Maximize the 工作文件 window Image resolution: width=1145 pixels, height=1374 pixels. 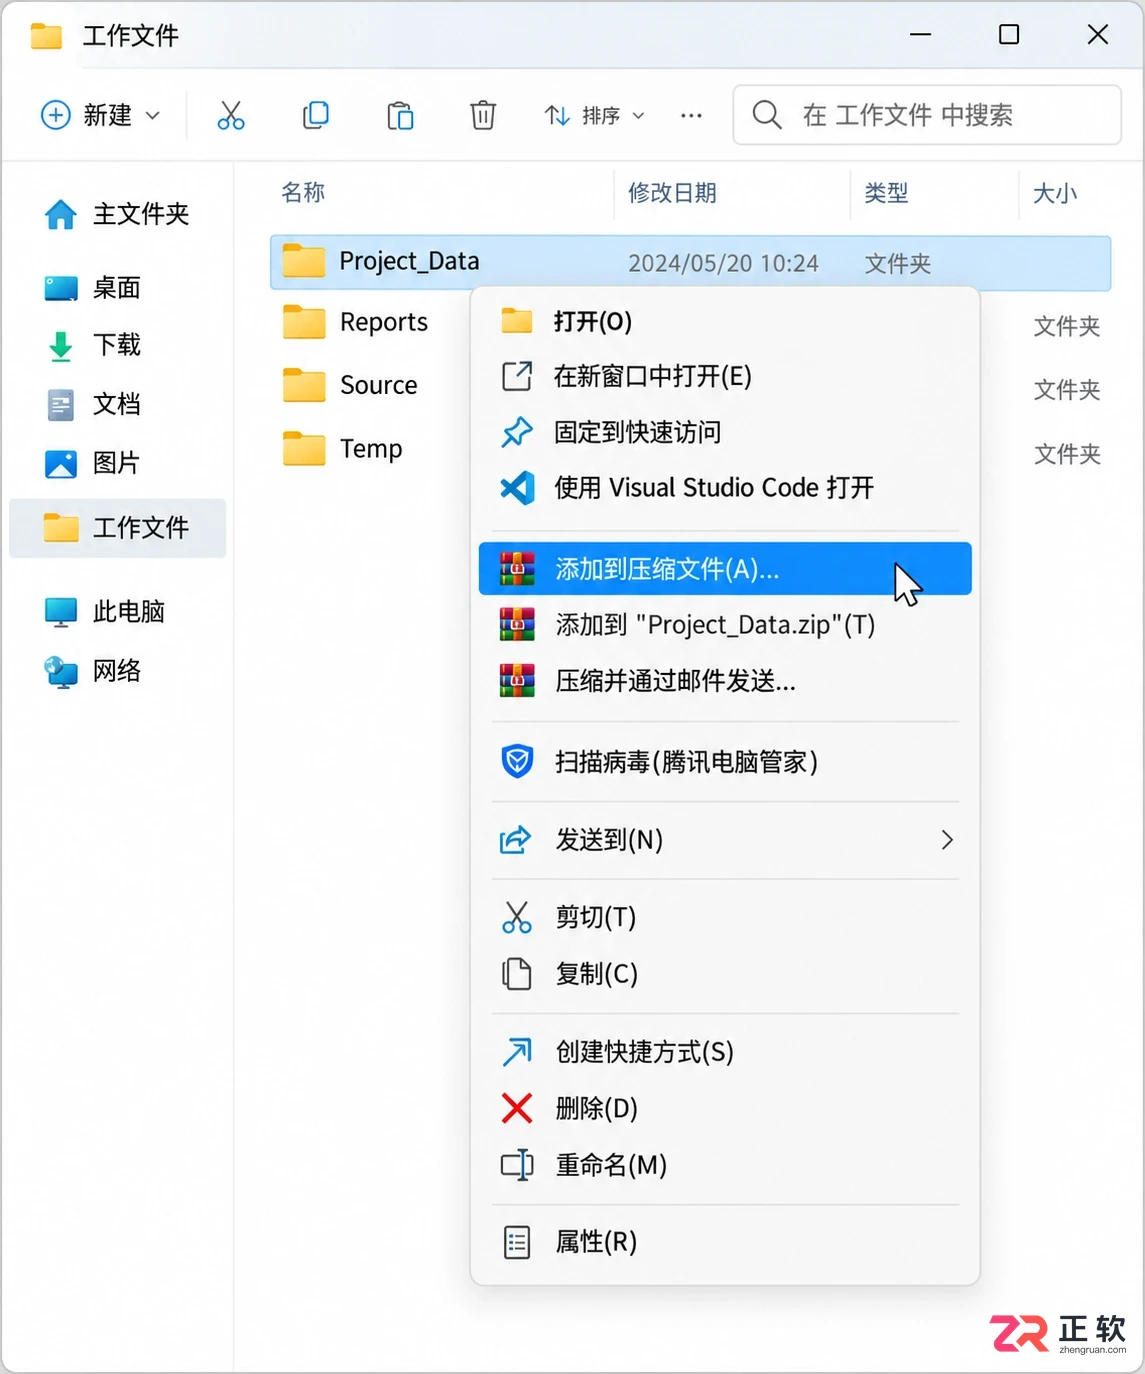point(1009,35)
